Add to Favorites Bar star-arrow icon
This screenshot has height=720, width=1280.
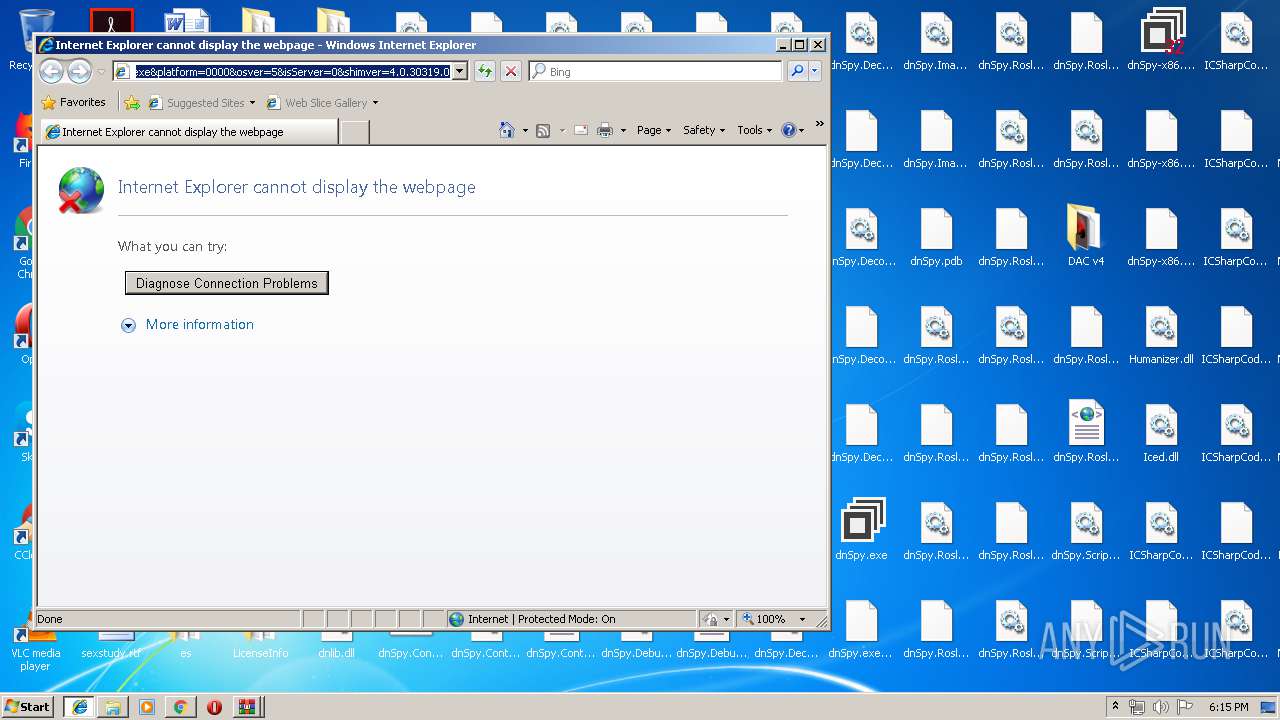click(x=132, y=102)
